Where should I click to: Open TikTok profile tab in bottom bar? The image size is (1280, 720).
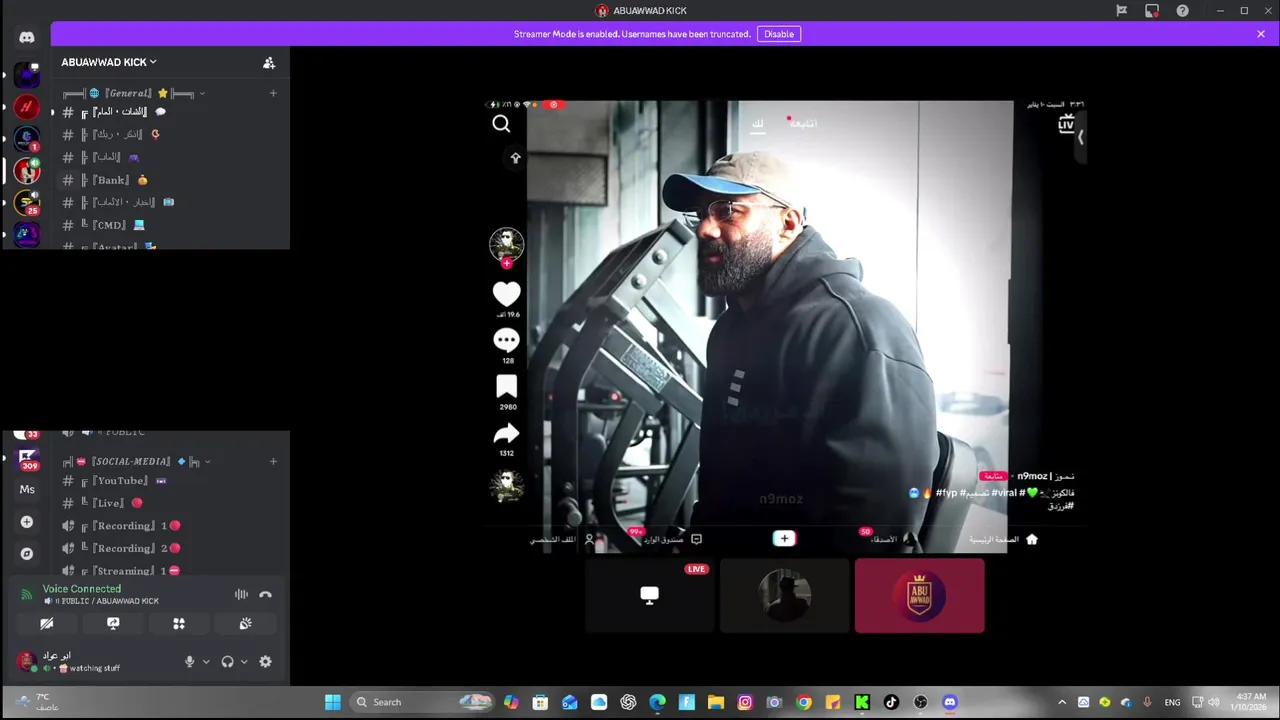[x=561, y=539]
